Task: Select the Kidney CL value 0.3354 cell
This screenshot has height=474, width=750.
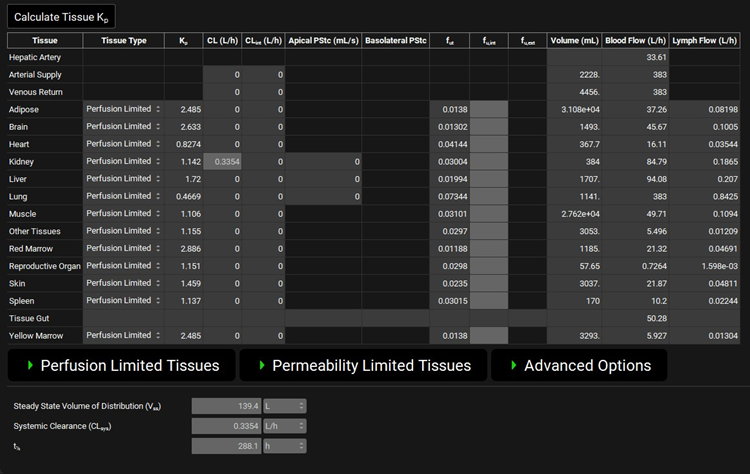Action: click(222, 161)
